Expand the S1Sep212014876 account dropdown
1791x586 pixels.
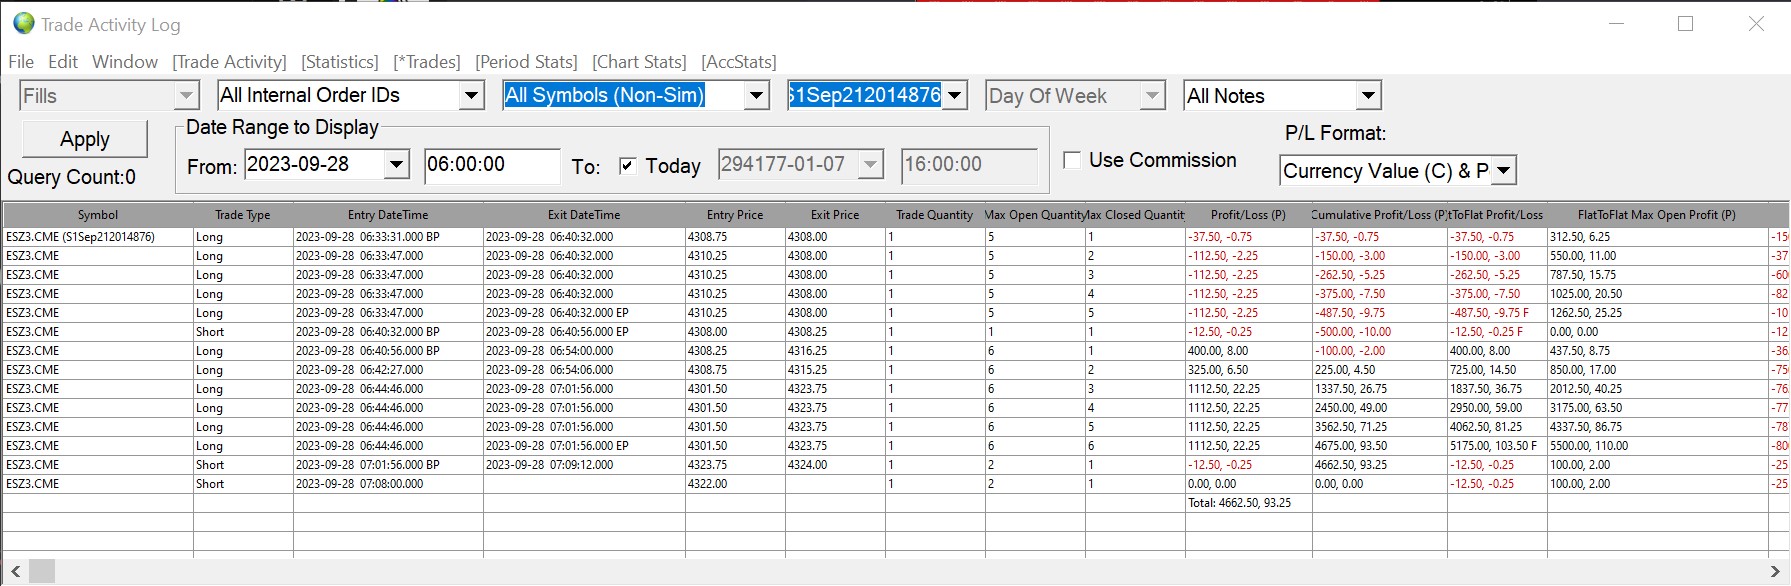point(955,96)
